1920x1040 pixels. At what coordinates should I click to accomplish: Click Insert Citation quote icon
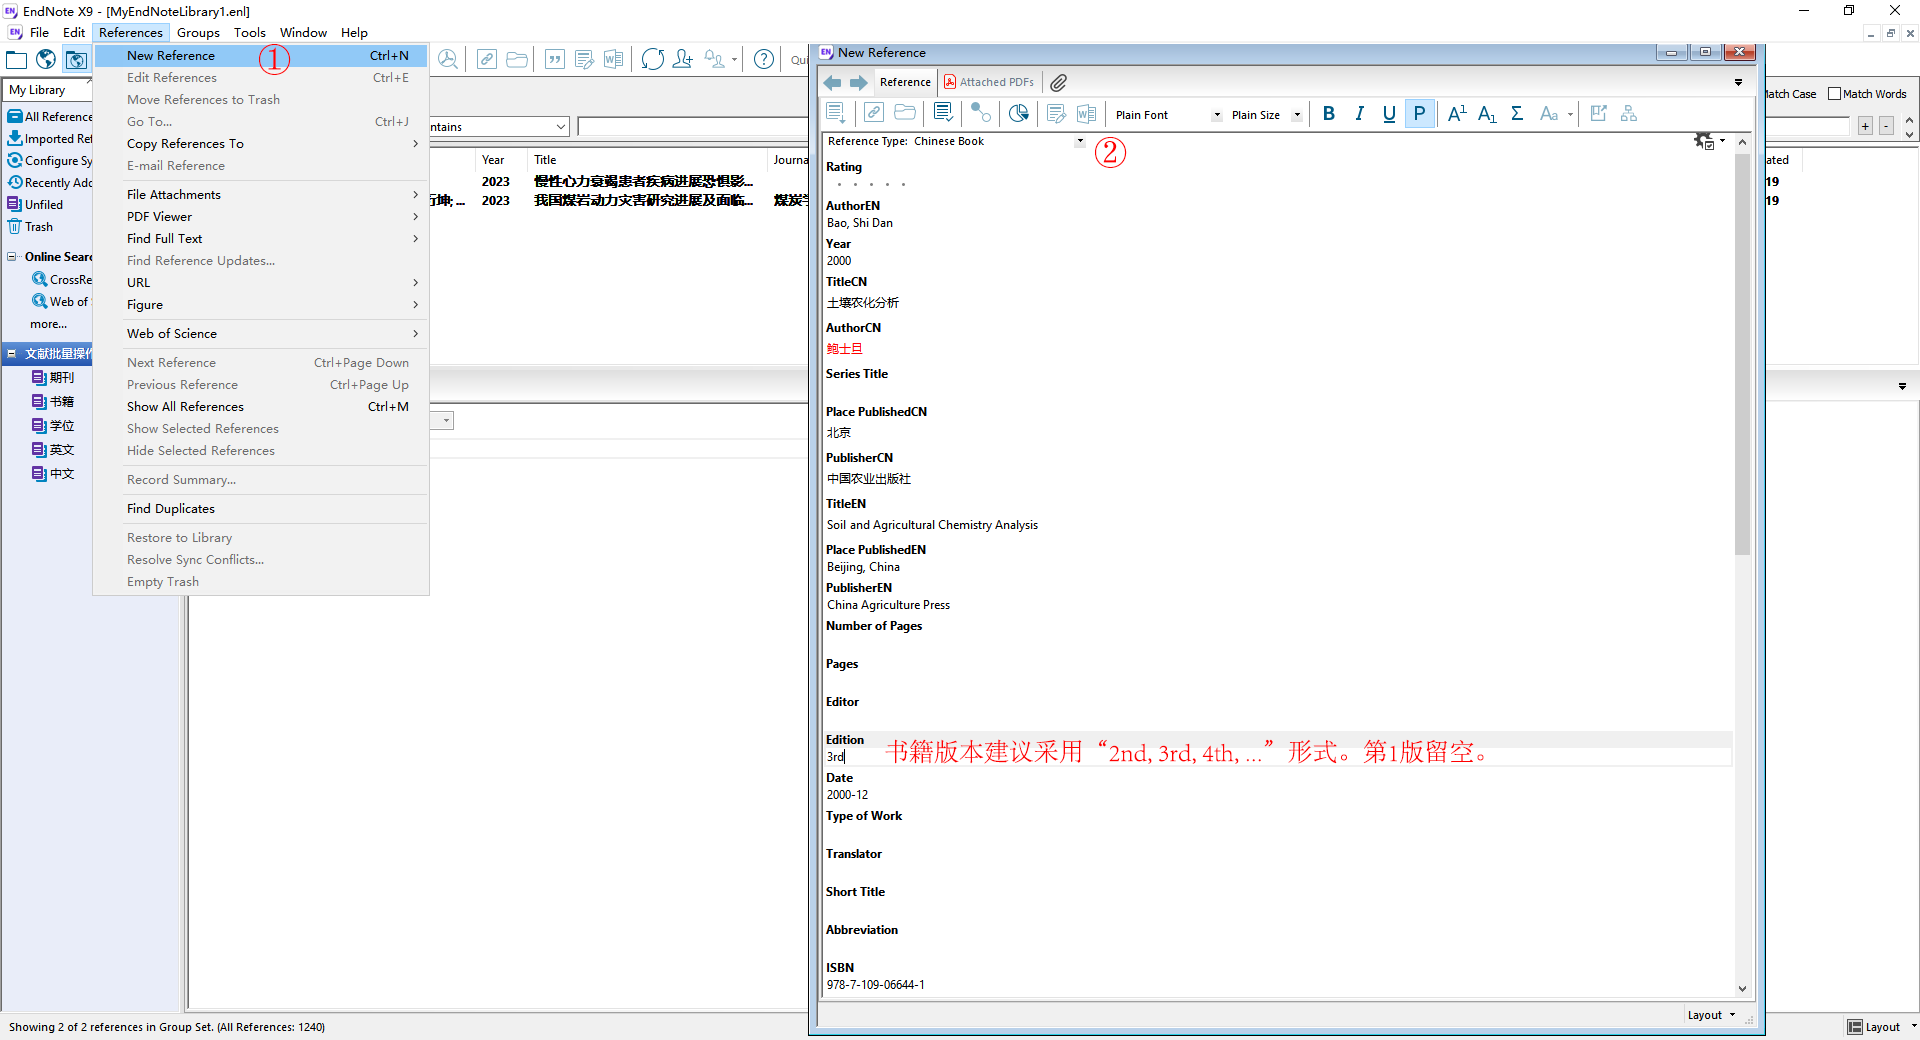click(555, 59)
